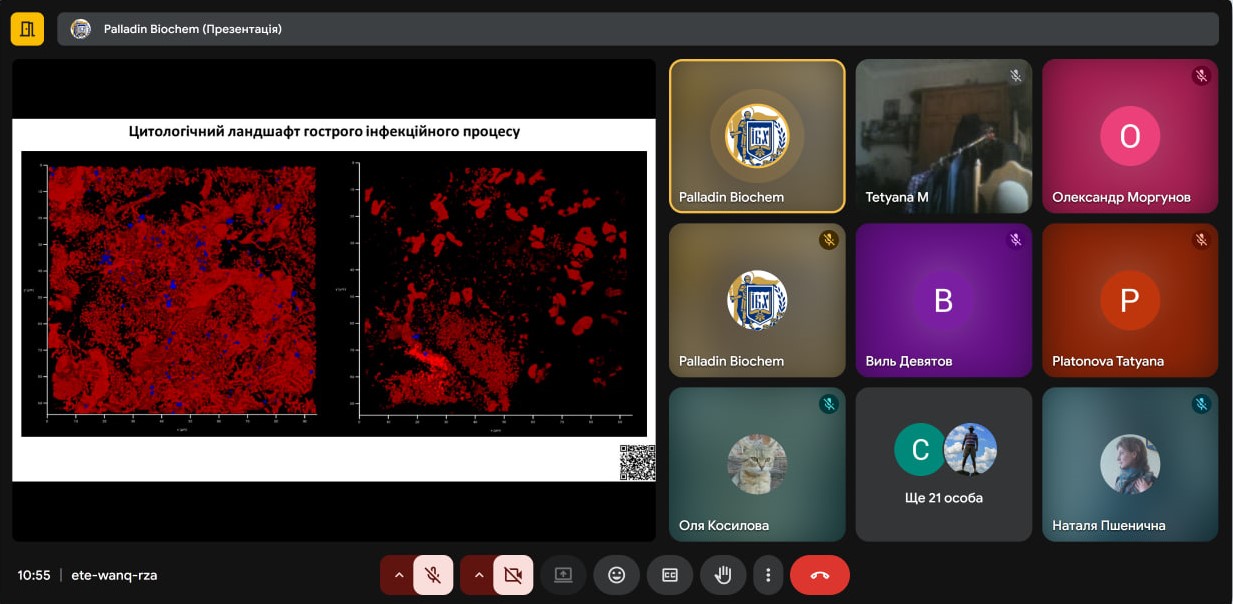Click Оля Косилова muted microphone indicator
The width and height of the screenshot is (1233, 604).
click(828, 404)
